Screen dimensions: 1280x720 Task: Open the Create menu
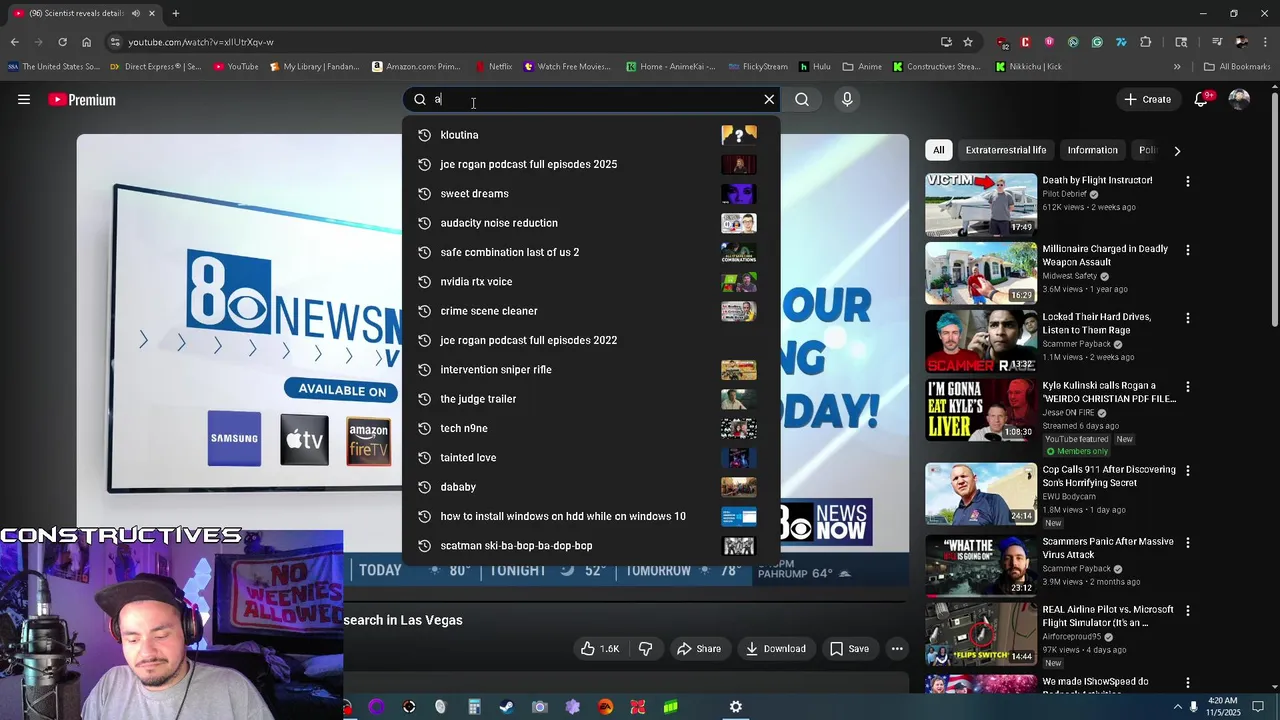pyautogui.click(x=1147, y=99)
